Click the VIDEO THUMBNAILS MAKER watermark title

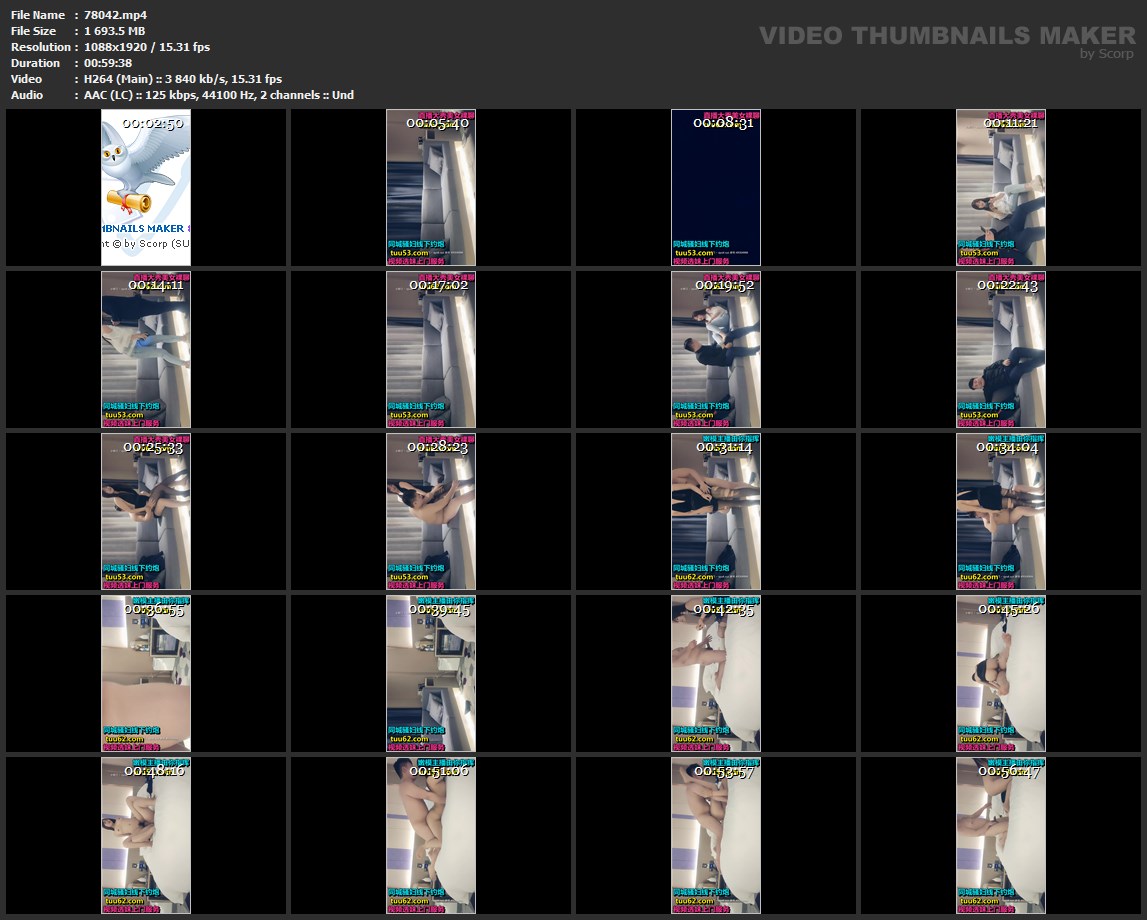pyautogui.click(x=946, y=36)
